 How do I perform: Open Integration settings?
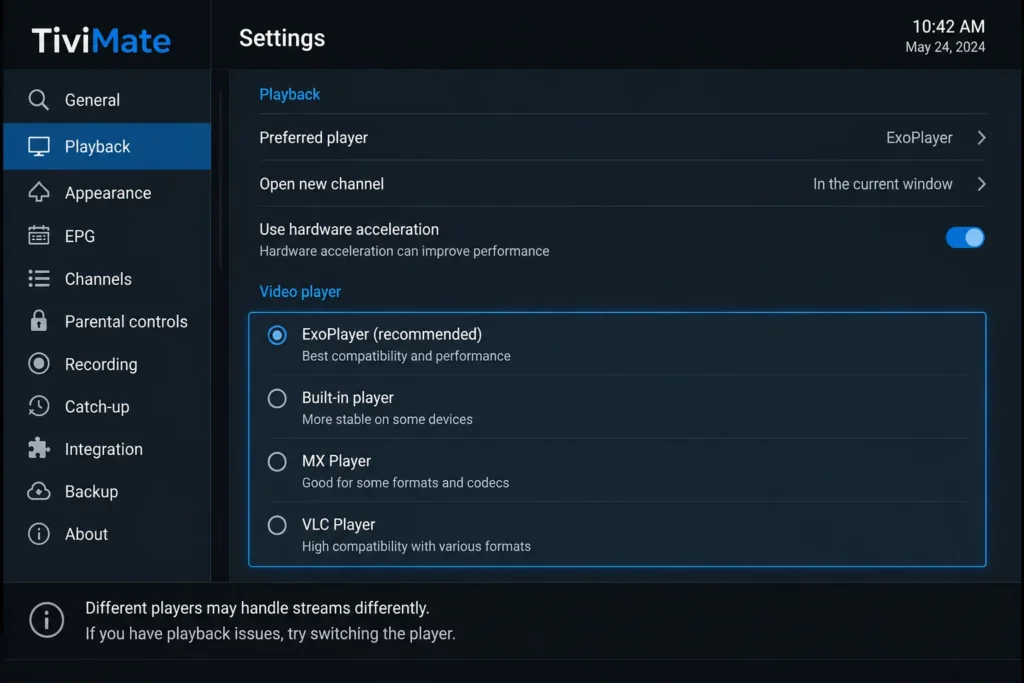107,449
